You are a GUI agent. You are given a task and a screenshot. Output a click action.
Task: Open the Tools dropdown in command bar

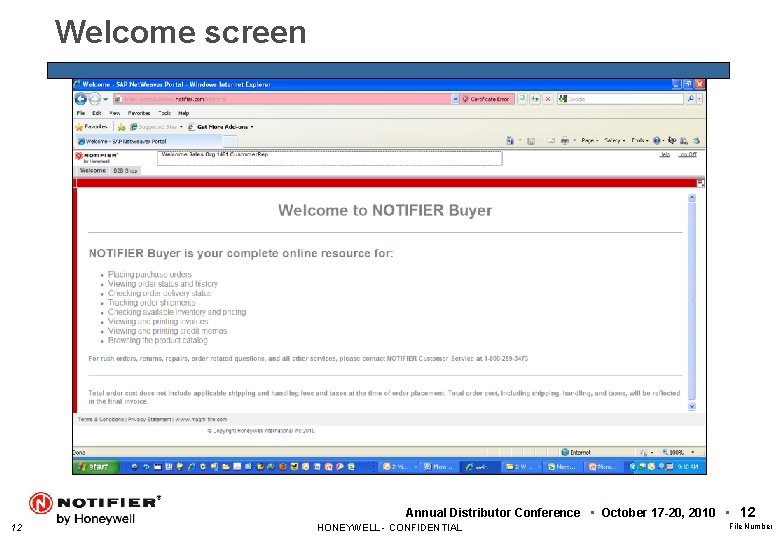point(640,141)
